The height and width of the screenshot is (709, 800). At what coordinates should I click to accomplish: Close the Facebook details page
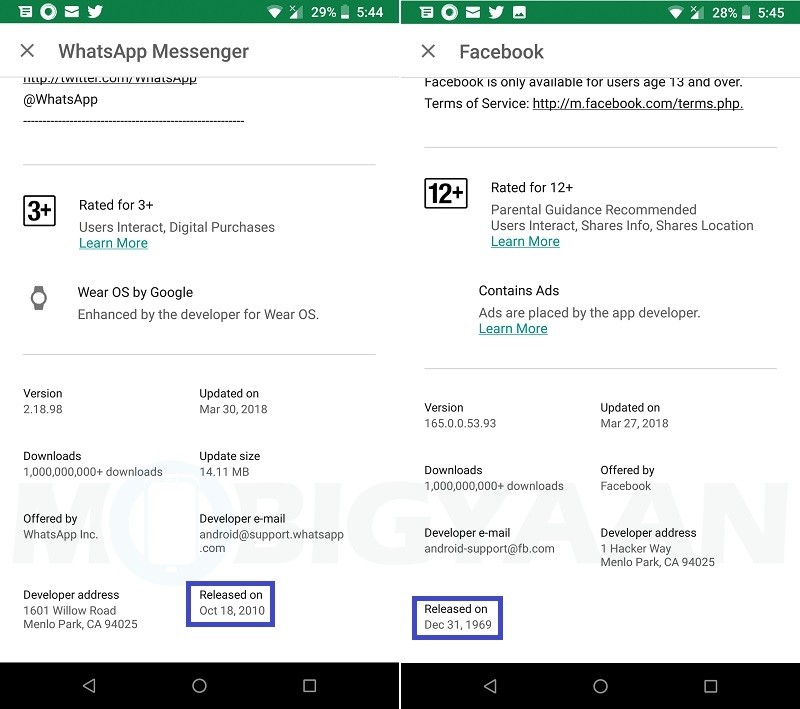[x=429, y=51]
